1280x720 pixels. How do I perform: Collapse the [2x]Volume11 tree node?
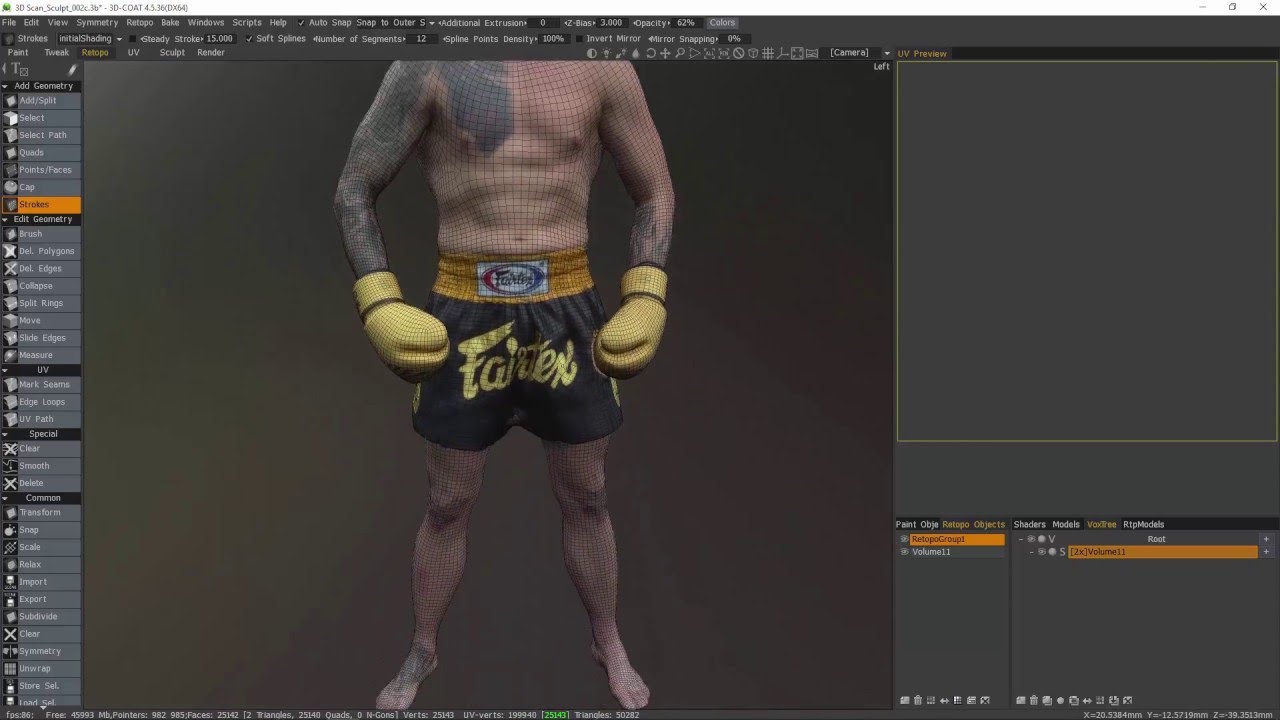(1031, 552)
